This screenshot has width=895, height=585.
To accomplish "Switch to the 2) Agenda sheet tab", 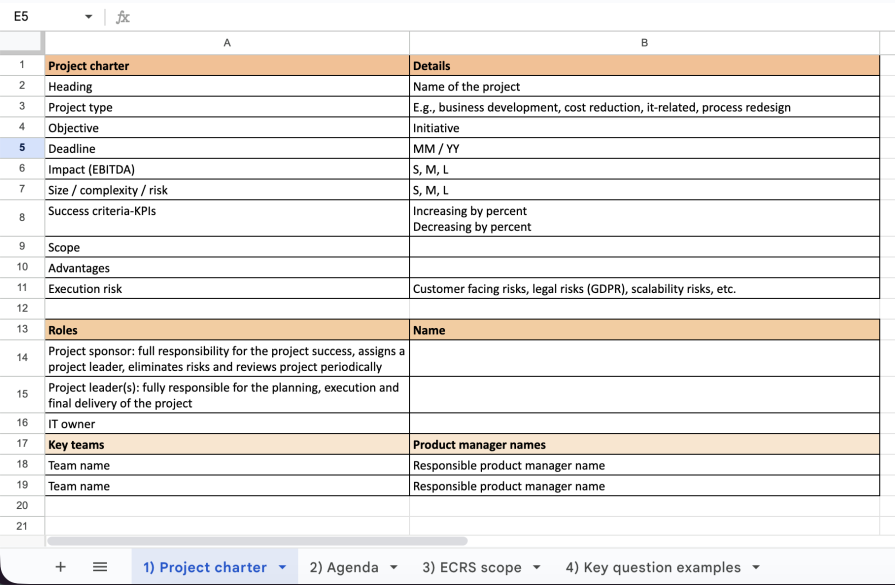I will 344,567.
